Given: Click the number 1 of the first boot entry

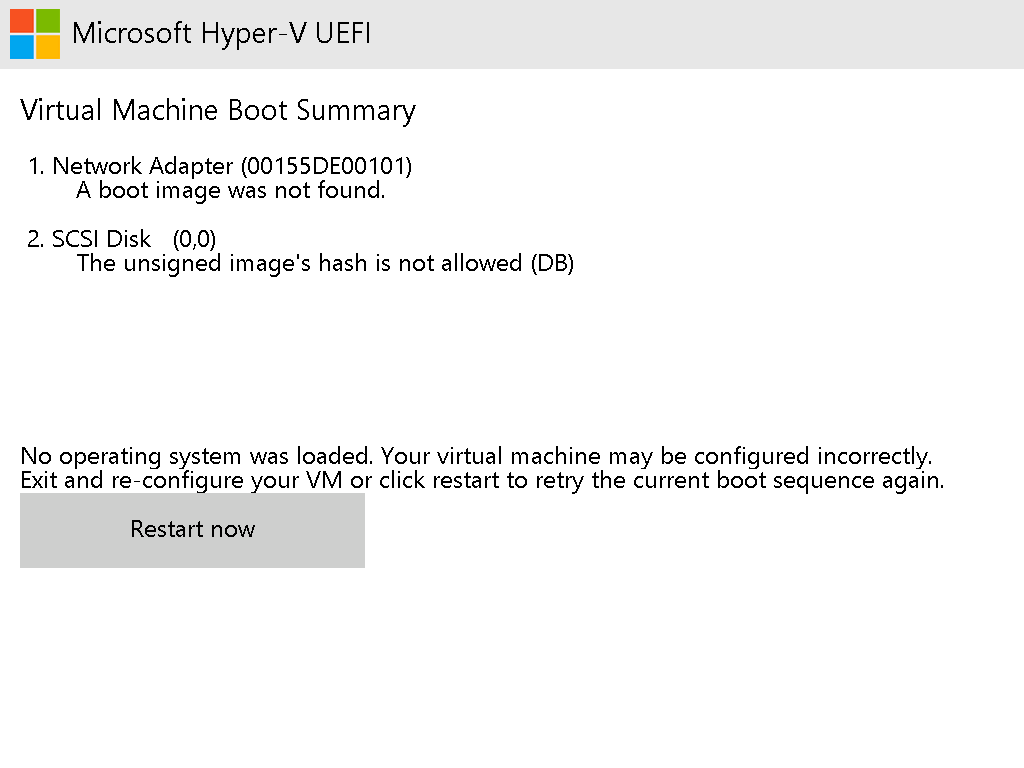Looking at the screenshot, I should pyautogui.click(x=34, y=166).
